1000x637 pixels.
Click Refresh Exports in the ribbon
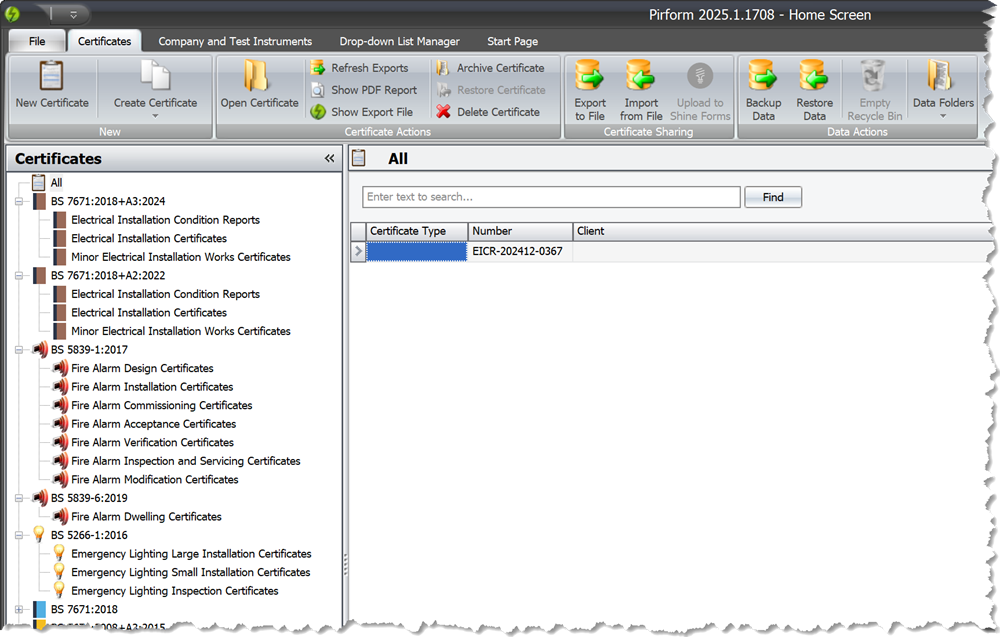click(x=360, y=68)
